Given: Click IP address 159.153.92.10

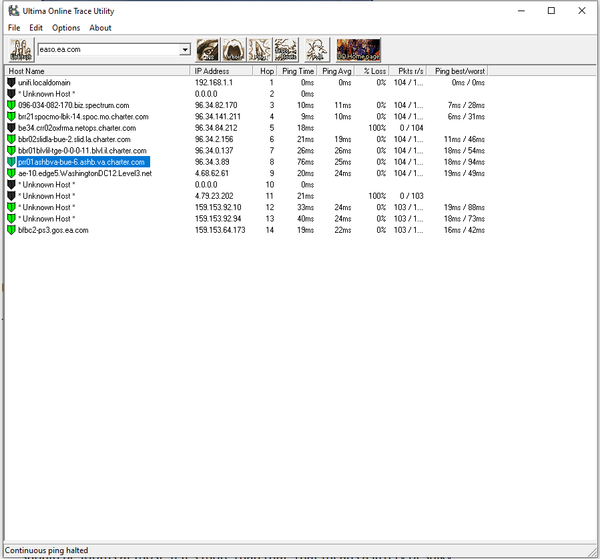Looking at the screenshot, I should (x=218, y=207).
